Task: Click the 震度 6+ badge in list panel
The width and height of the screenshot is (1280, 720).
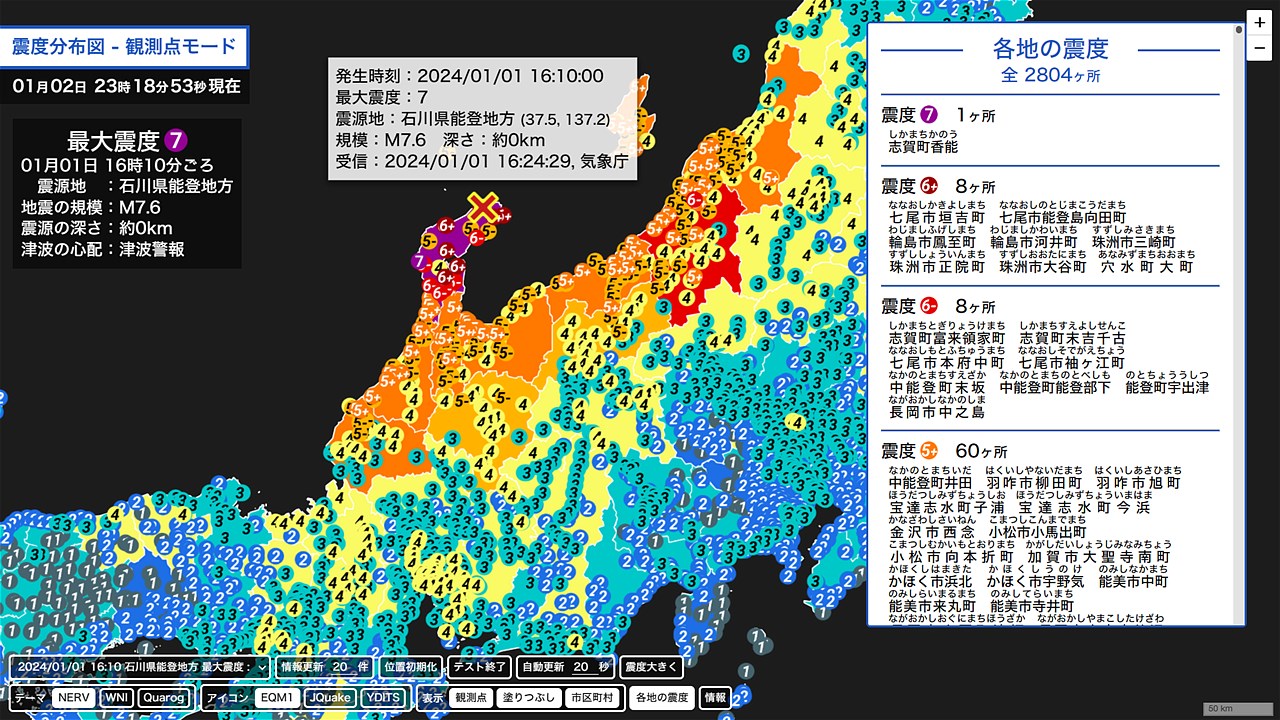Action: (x=929, y=186)
